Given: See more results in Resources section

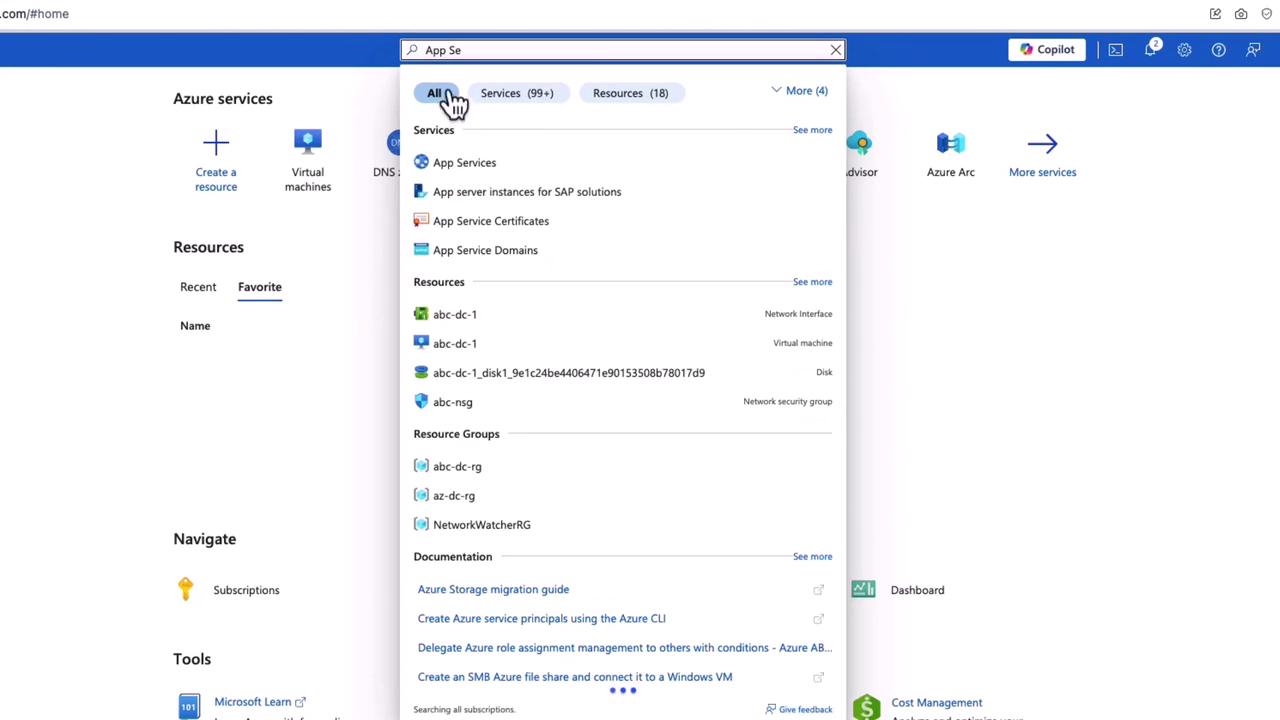Looking at the screenshot, I should point(812,282).
